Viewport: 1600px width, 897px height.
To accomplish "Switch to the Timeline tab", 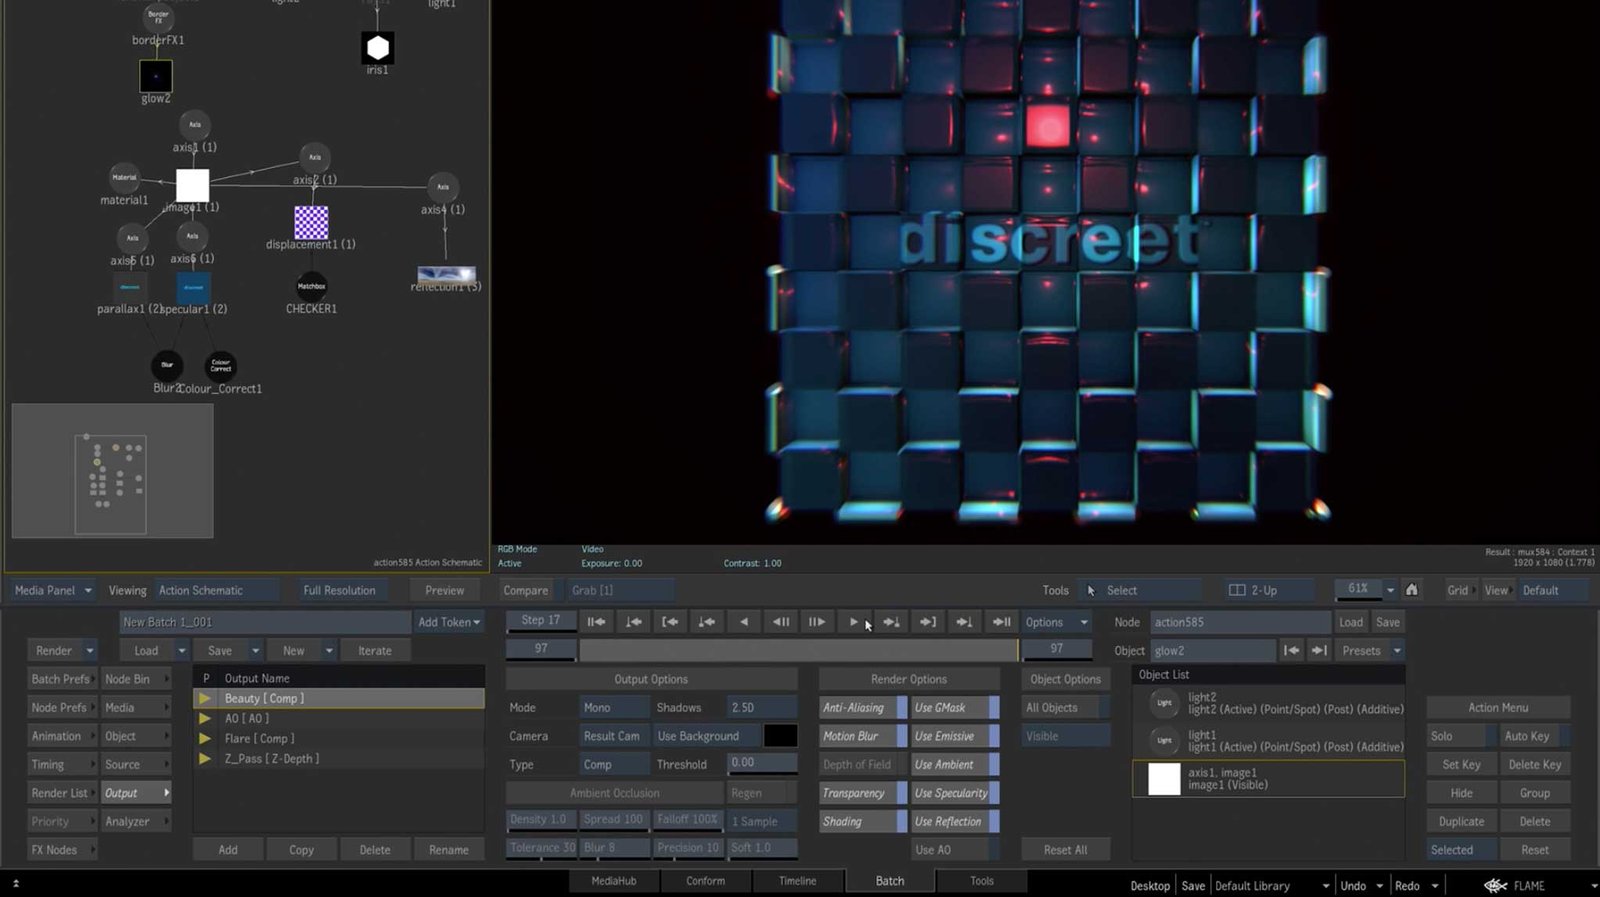I will click(797, 881).
